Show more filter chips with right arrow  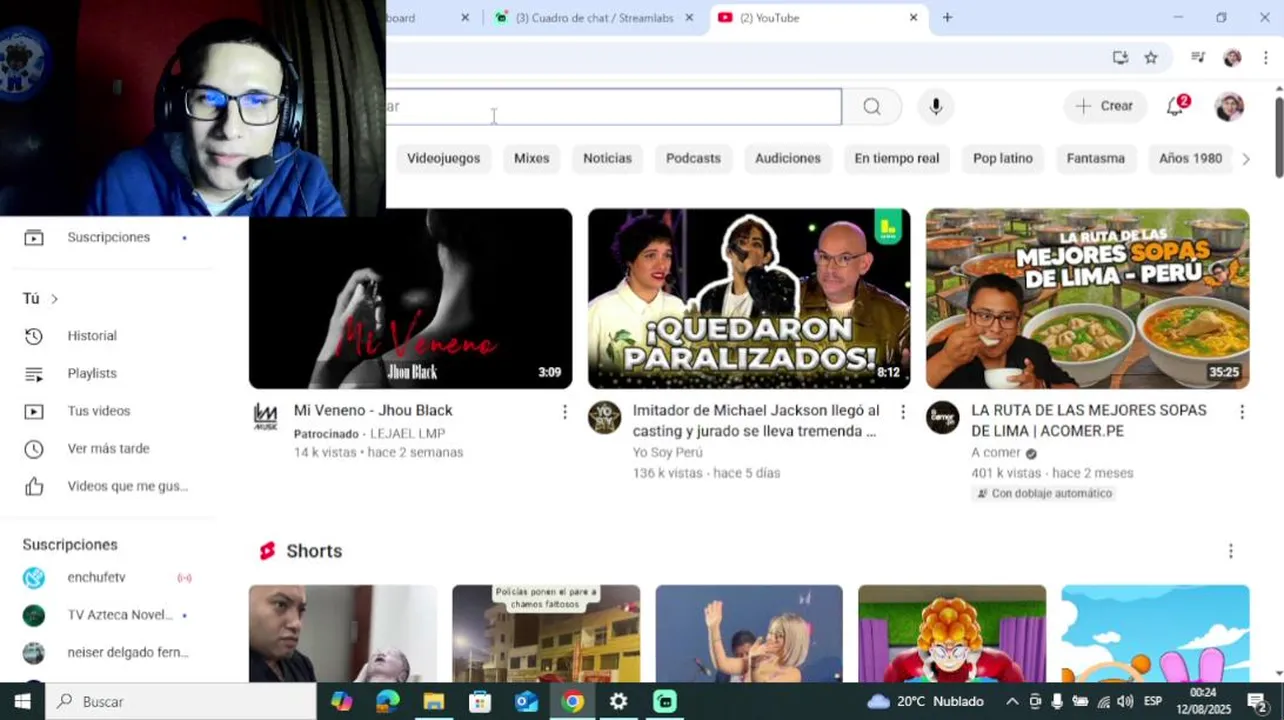1246,159
